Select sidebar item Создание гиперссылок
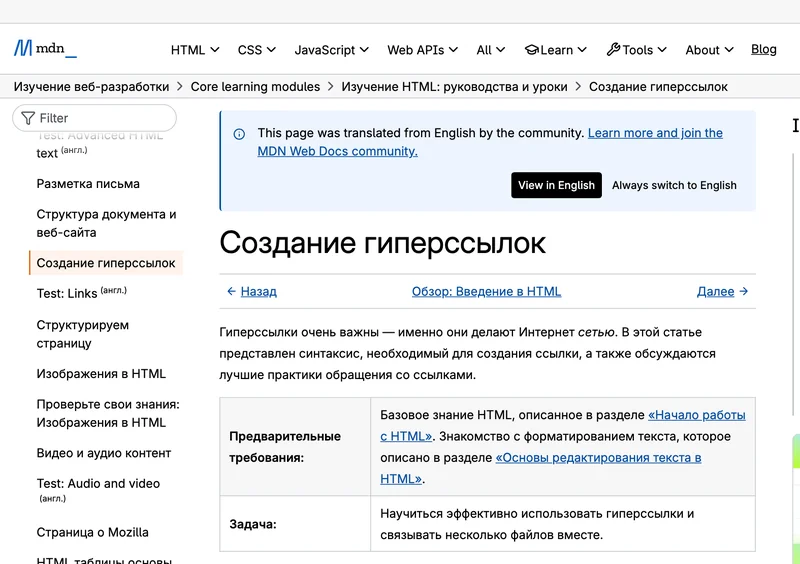The width and height of the screenshot is (800, 564). coord(106,263)
